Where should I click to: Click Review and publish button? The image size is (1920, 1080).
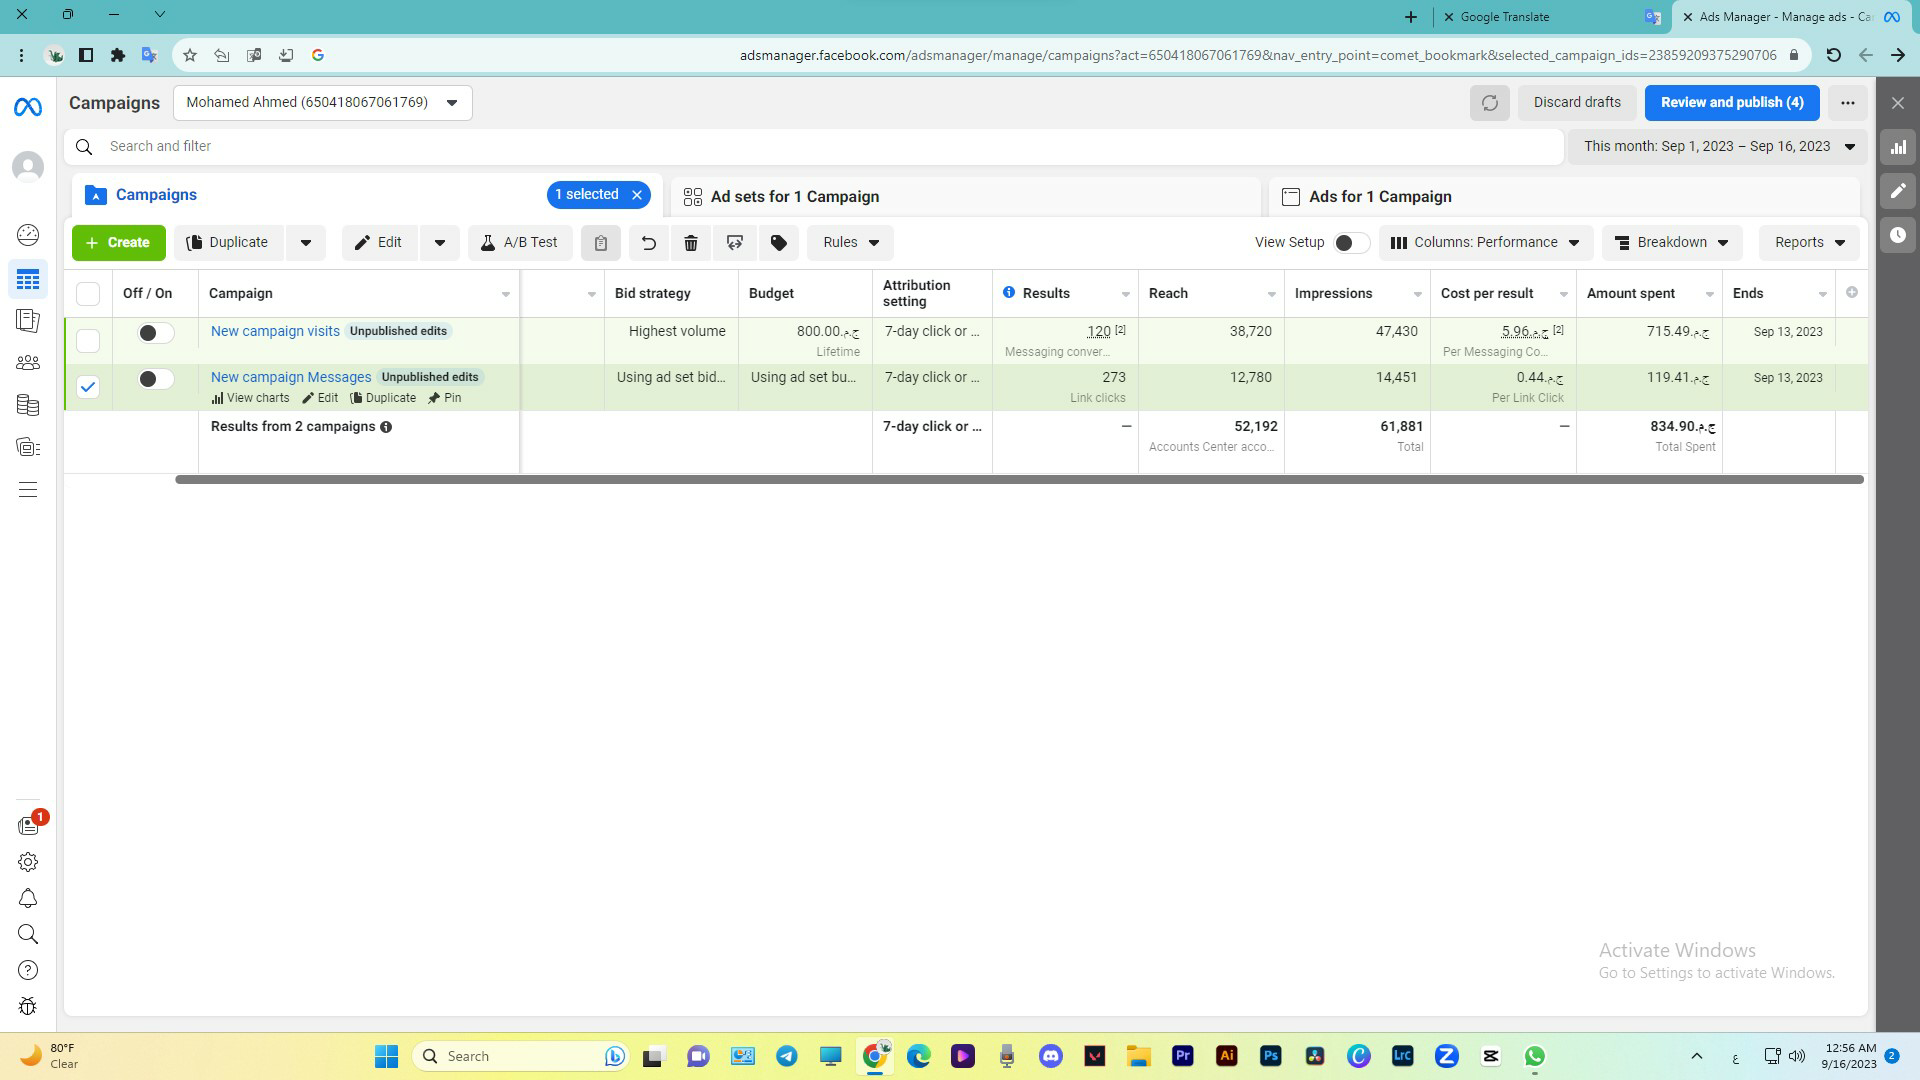tap(1731, 103)
